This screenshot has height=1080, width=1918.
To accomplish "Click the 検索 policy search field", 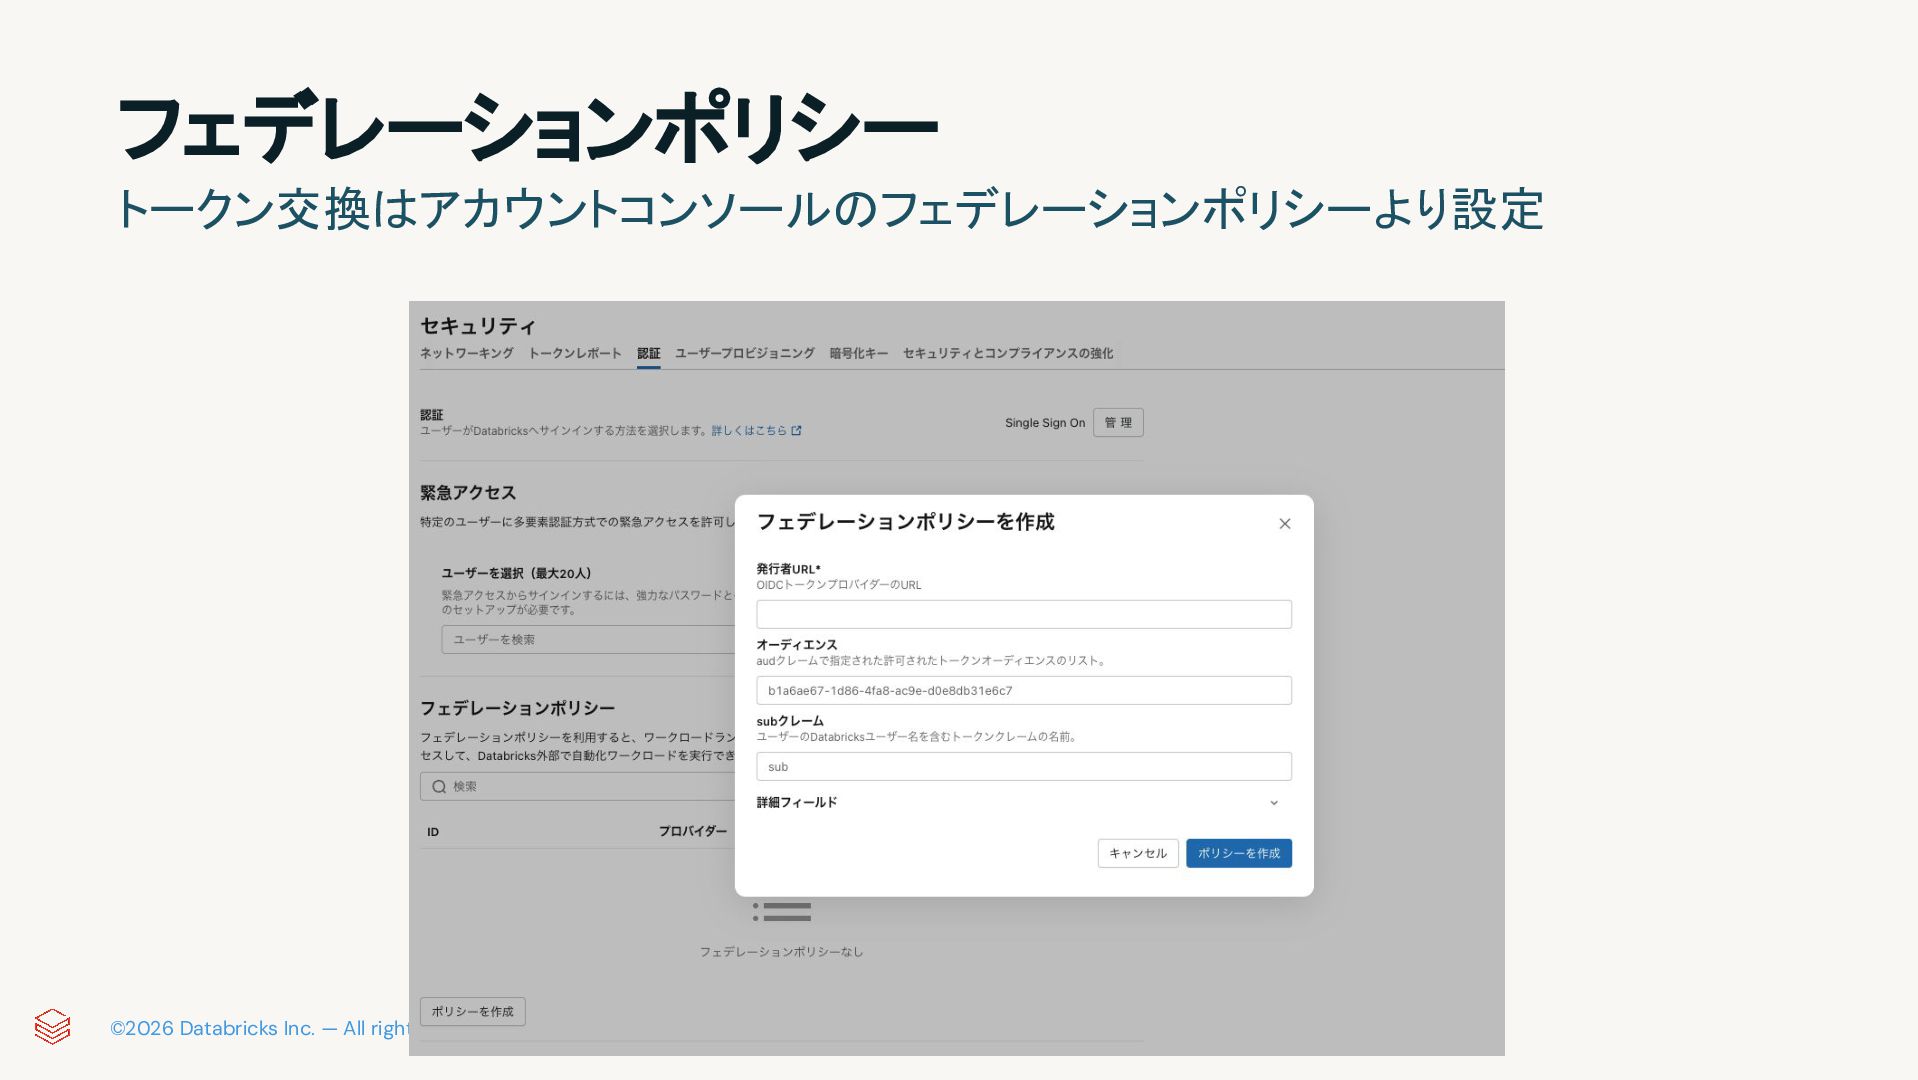I will point(578,786).
